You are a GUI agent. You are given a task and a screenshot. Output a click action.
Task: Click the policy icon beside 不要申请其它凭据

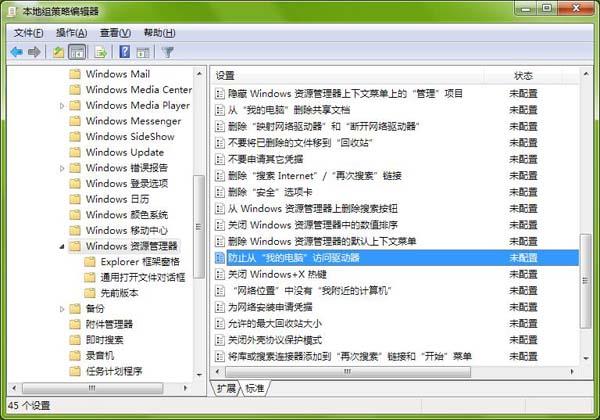220,160
